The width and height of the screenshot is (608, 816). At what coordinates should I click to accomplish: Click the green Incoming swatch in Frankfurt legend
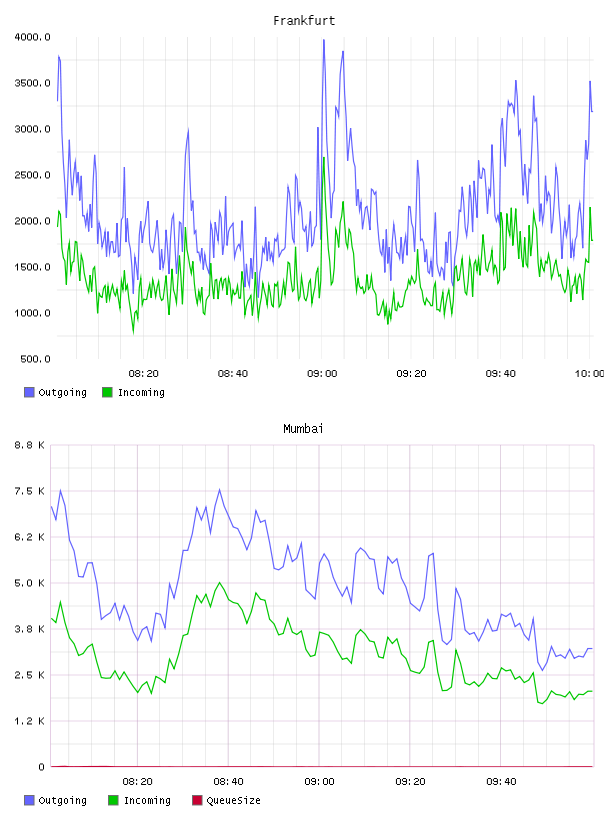[x=107, y=392]
